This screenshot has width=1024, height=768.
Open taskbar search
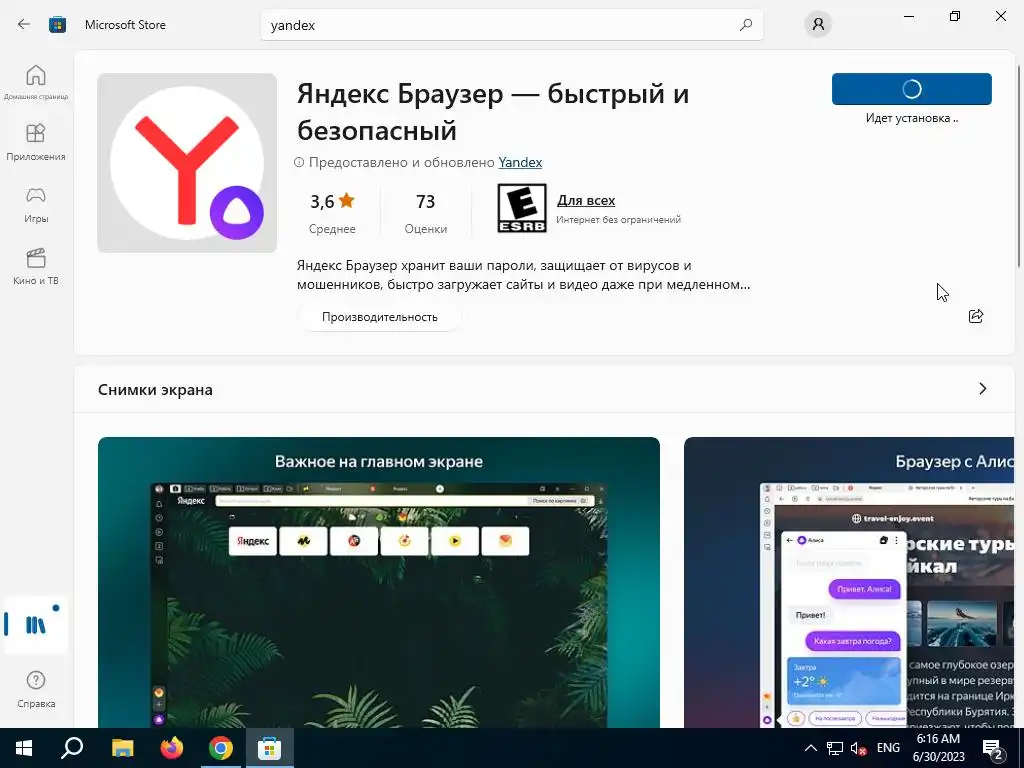[72, 748]
